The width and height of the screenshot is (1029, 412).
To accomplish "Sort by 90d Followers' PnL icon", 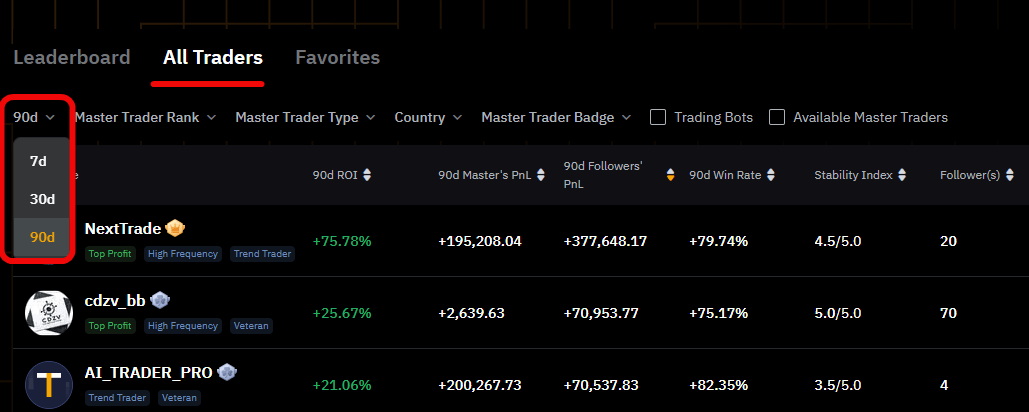I will click(670, 175).
